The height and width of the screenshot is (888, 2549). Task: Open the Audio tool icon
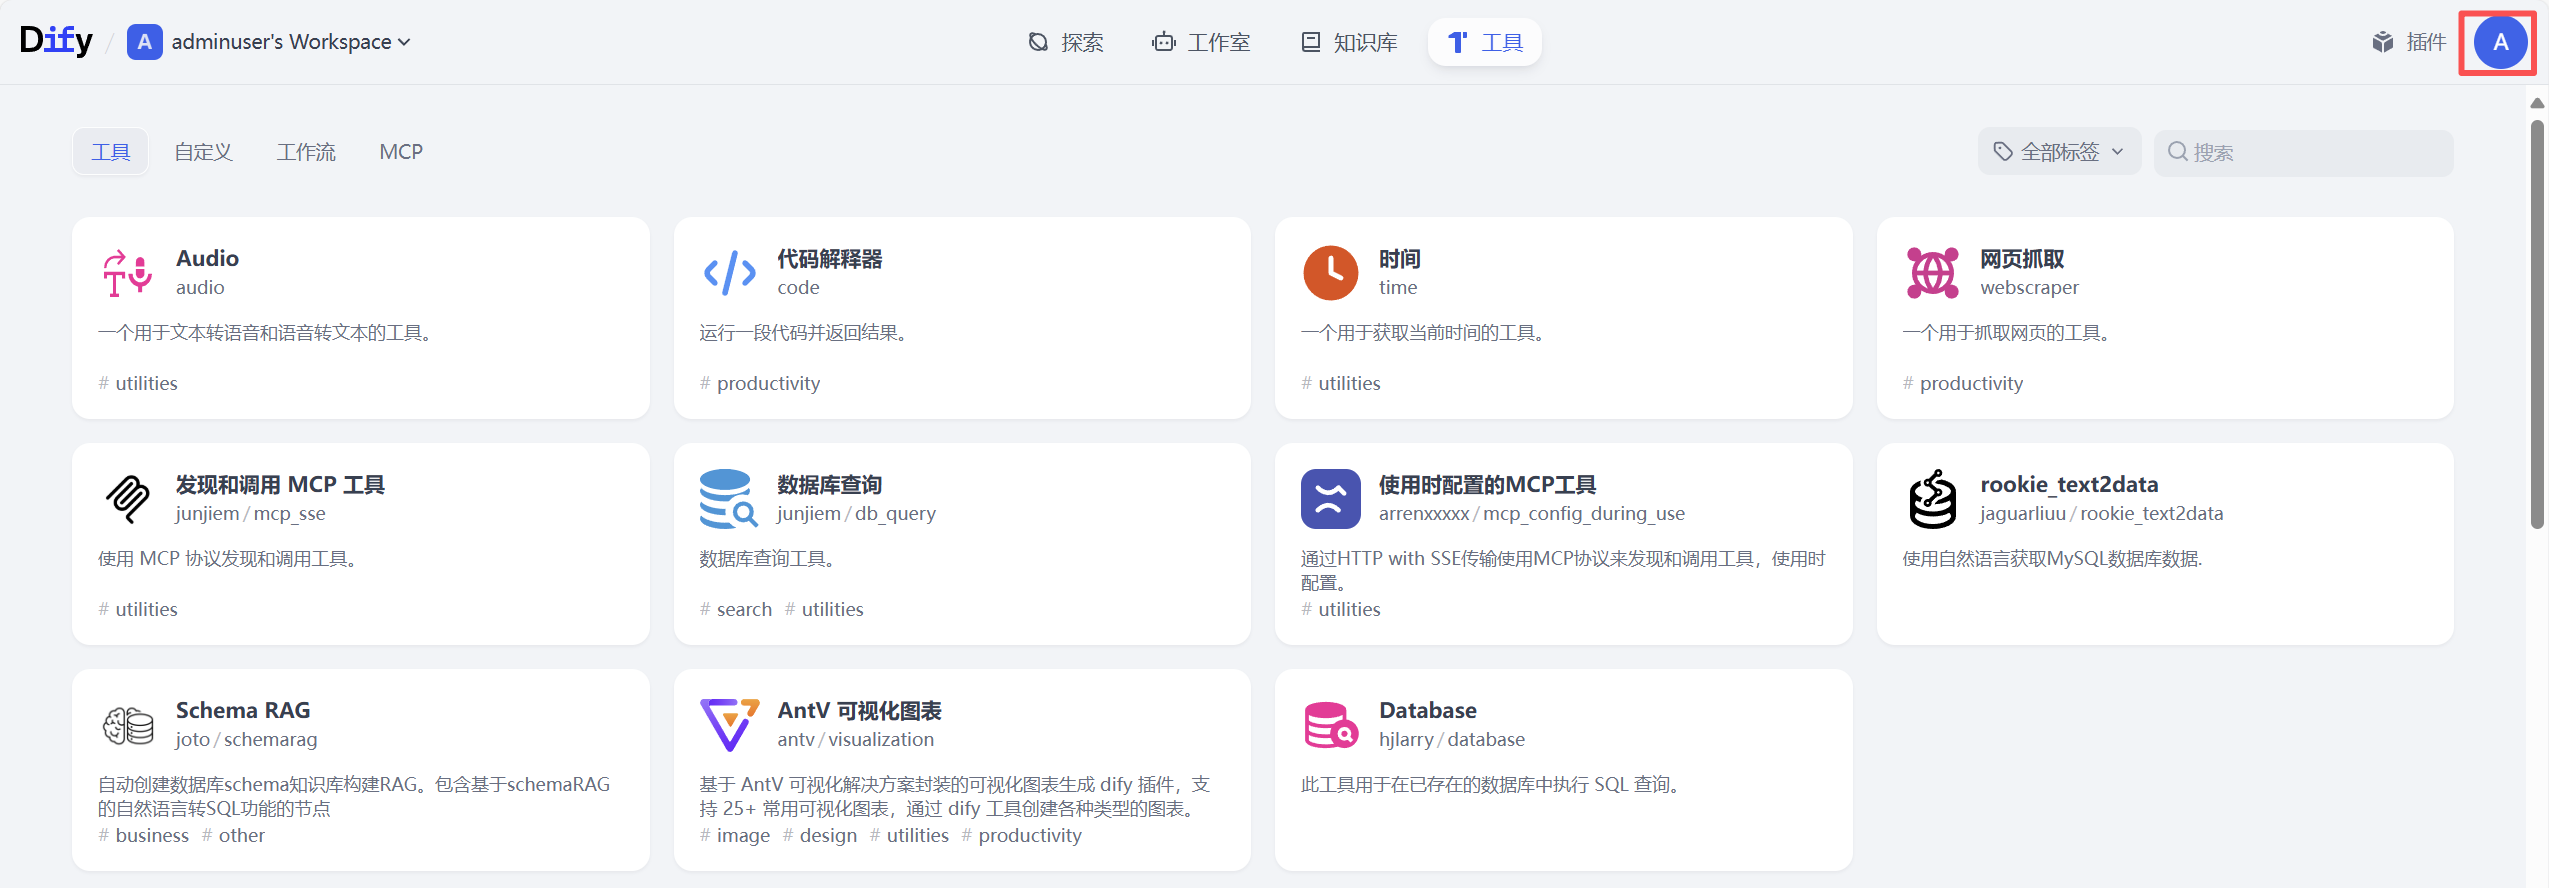128,273
